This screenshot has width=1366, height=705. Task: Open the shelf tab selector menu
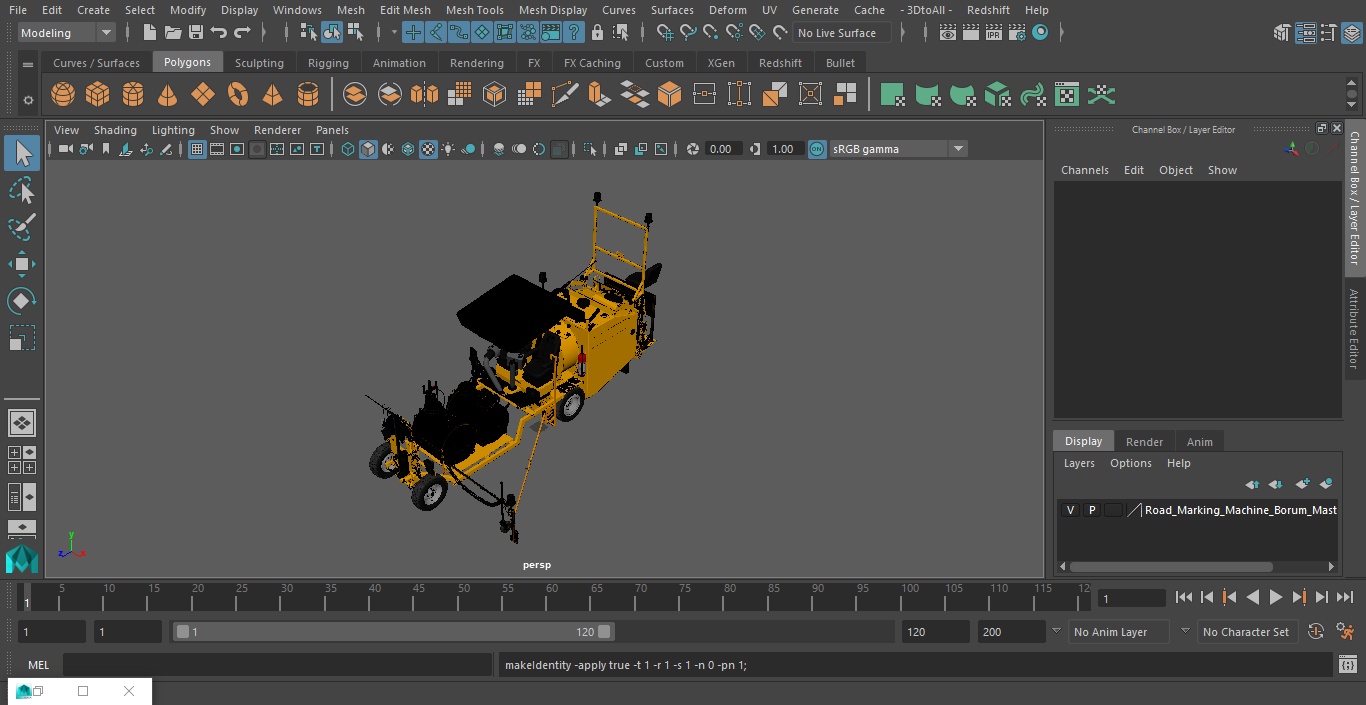(28, 64)
